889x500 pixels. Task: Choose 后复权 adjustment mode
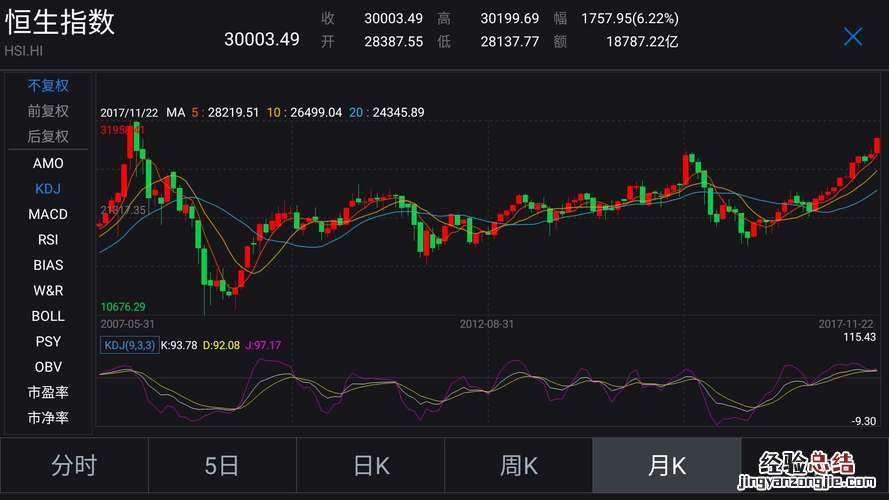click(48, 136)
